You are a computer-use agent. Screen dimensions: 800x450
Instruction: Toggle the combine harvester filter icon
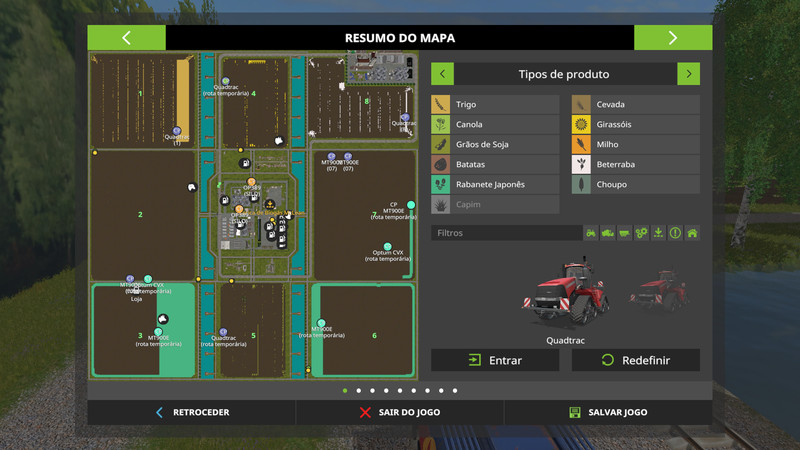608,233
